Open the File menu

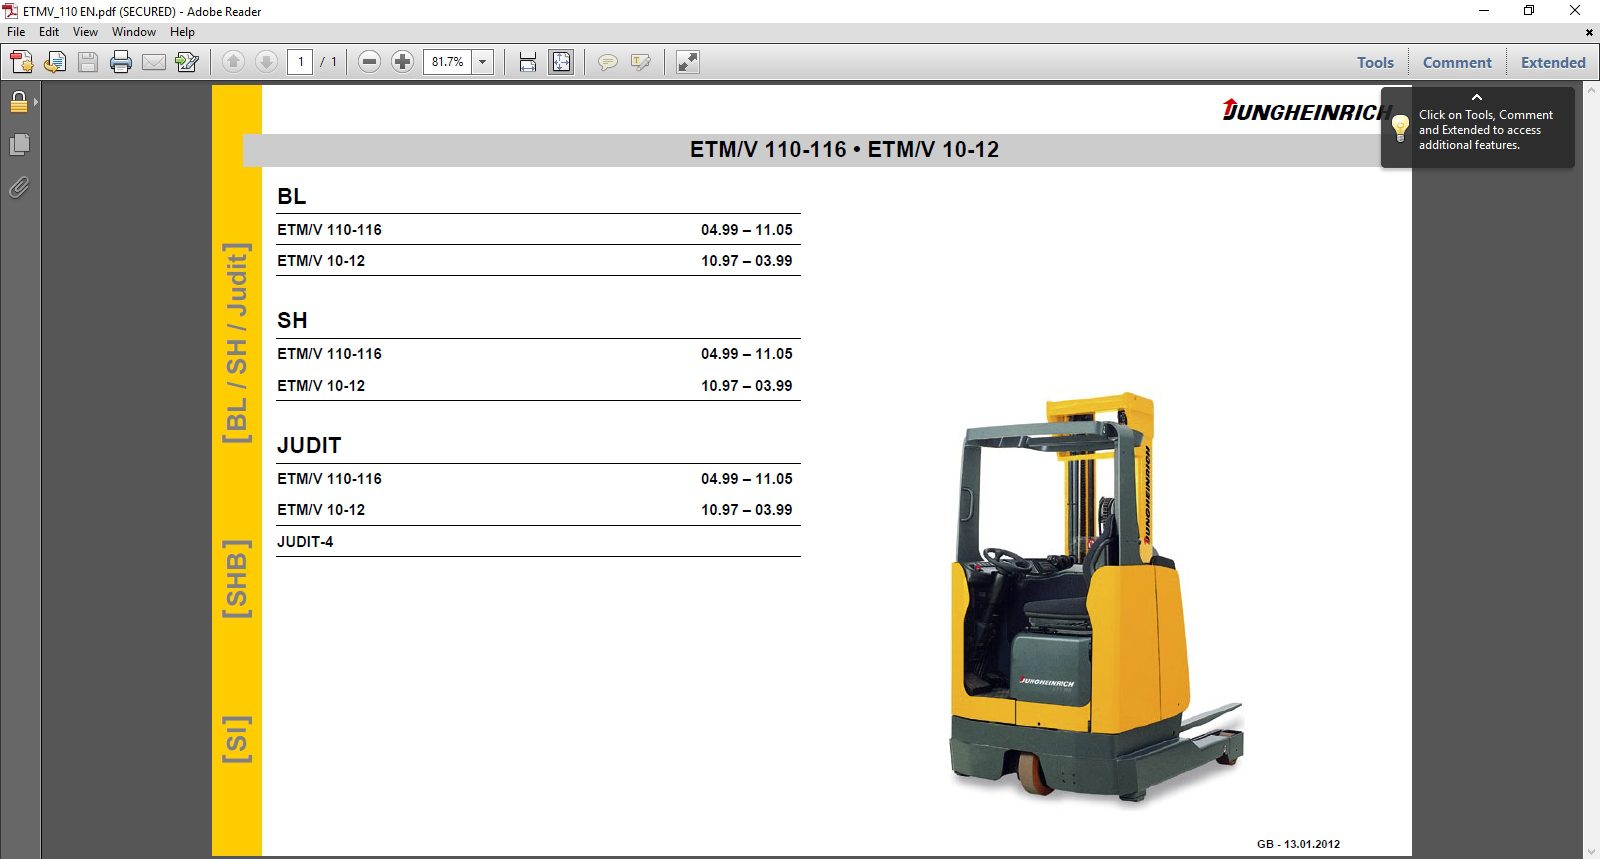[16, 32]
